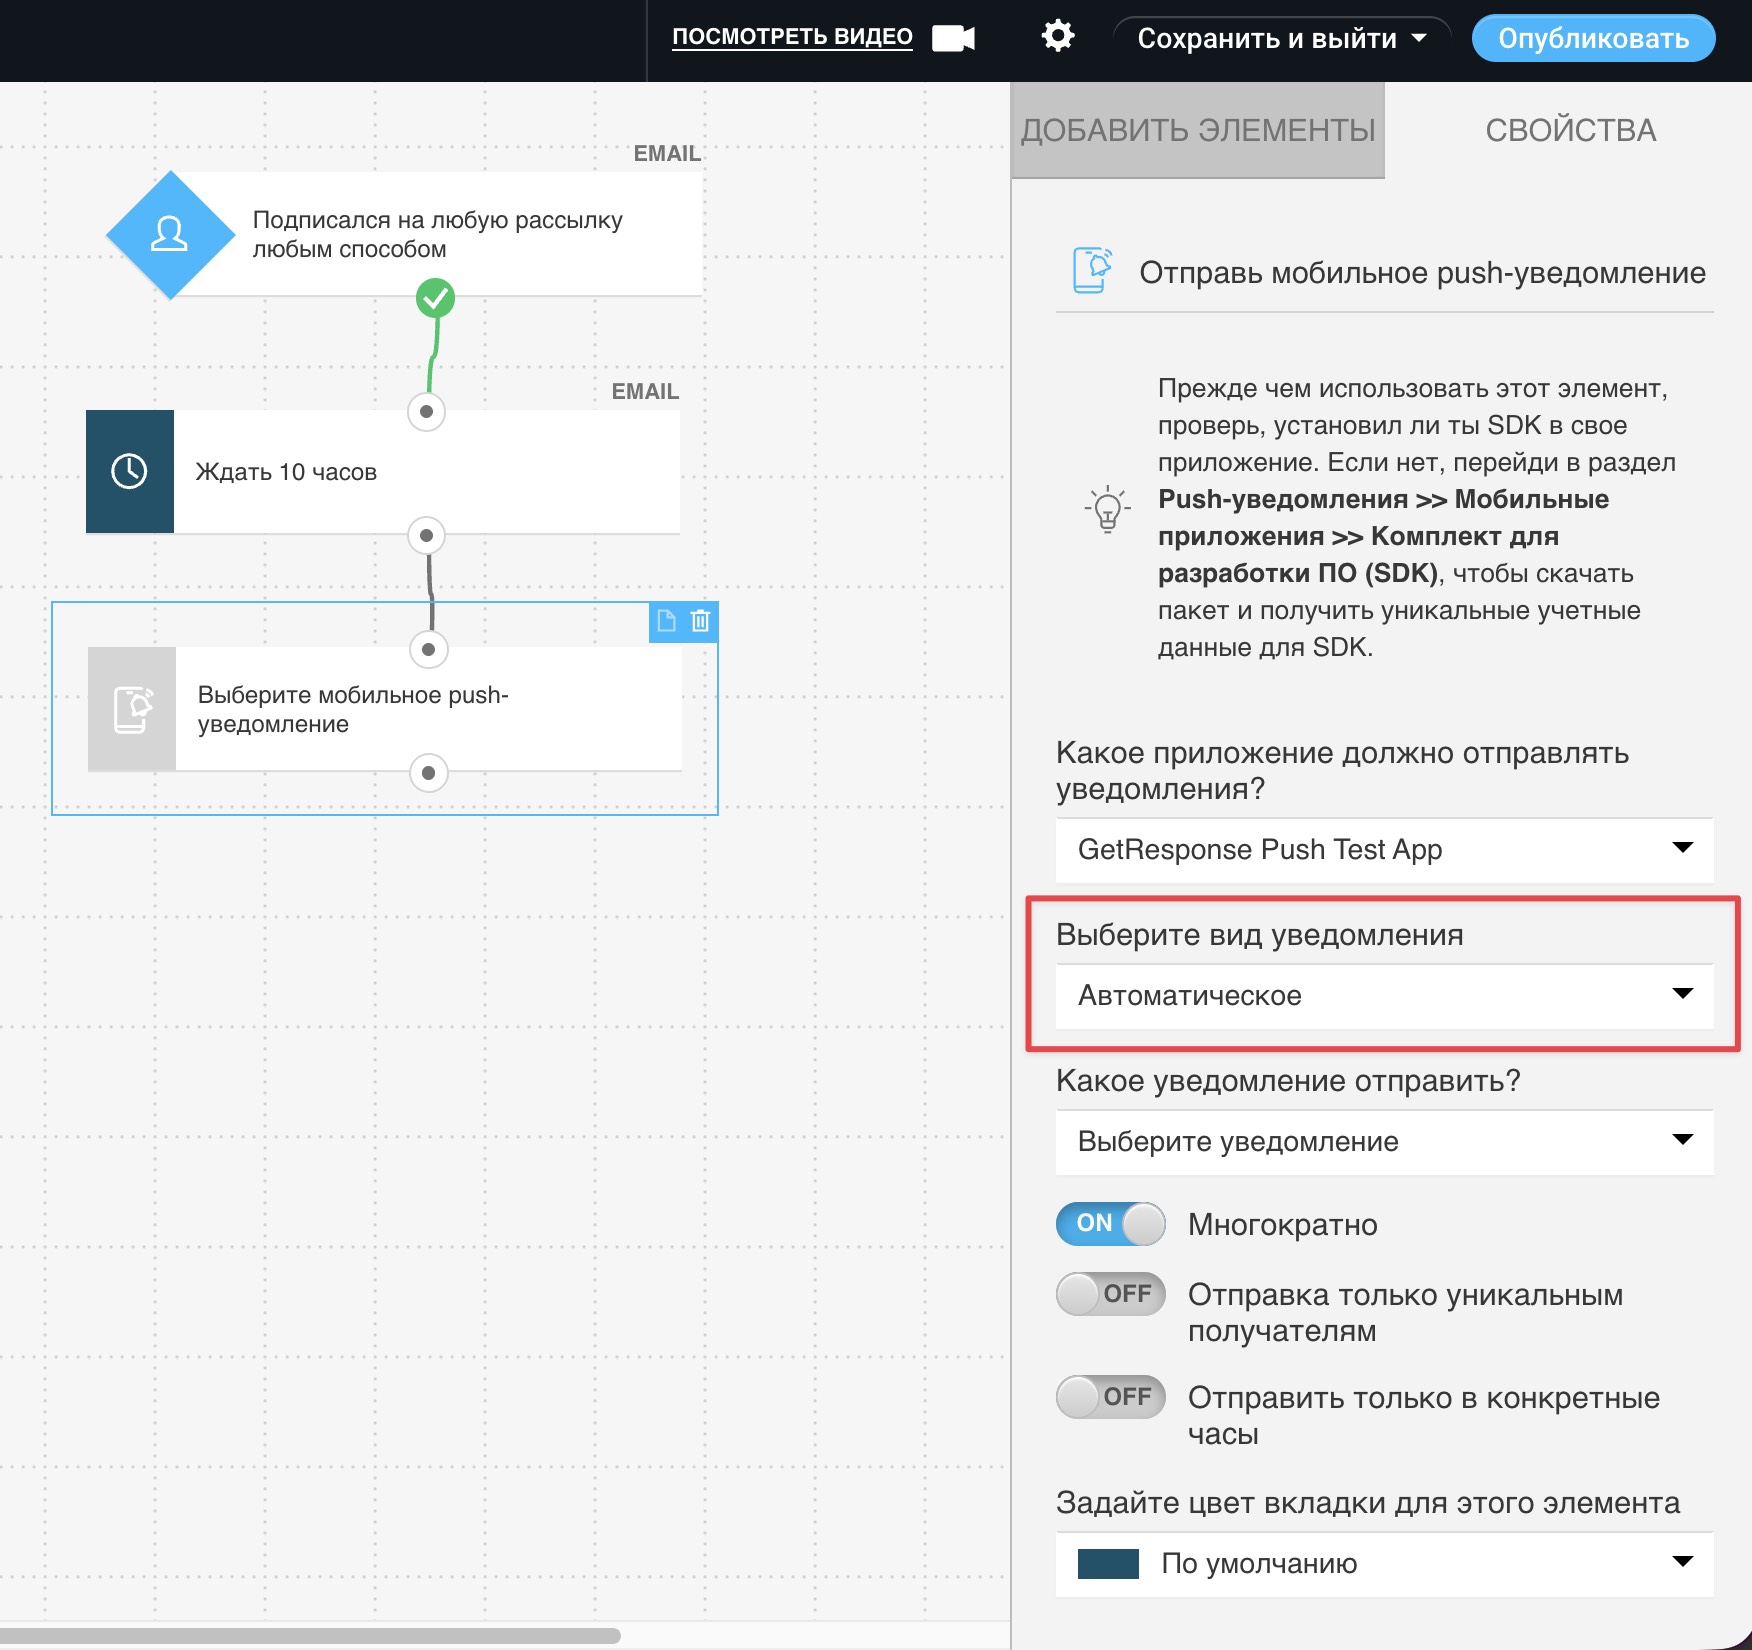1752x1650 pixels.
Task: Select the blue subscriber diamond icon
Action: 170,235
